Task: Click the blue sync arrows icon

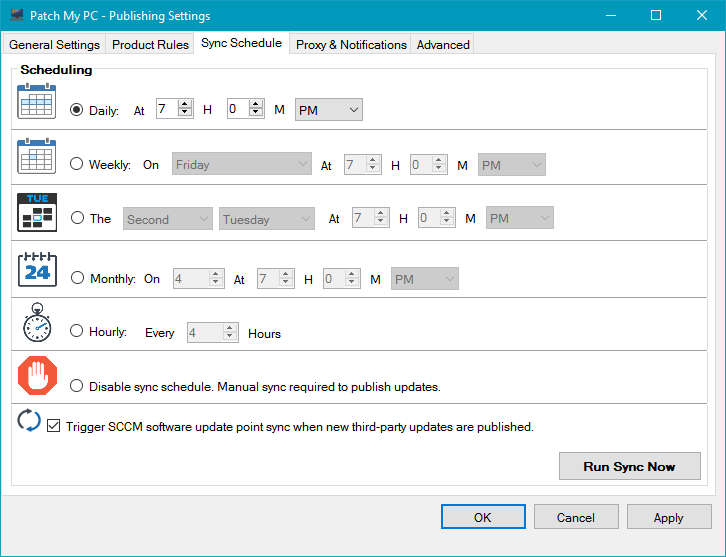Action: (29, 420)
